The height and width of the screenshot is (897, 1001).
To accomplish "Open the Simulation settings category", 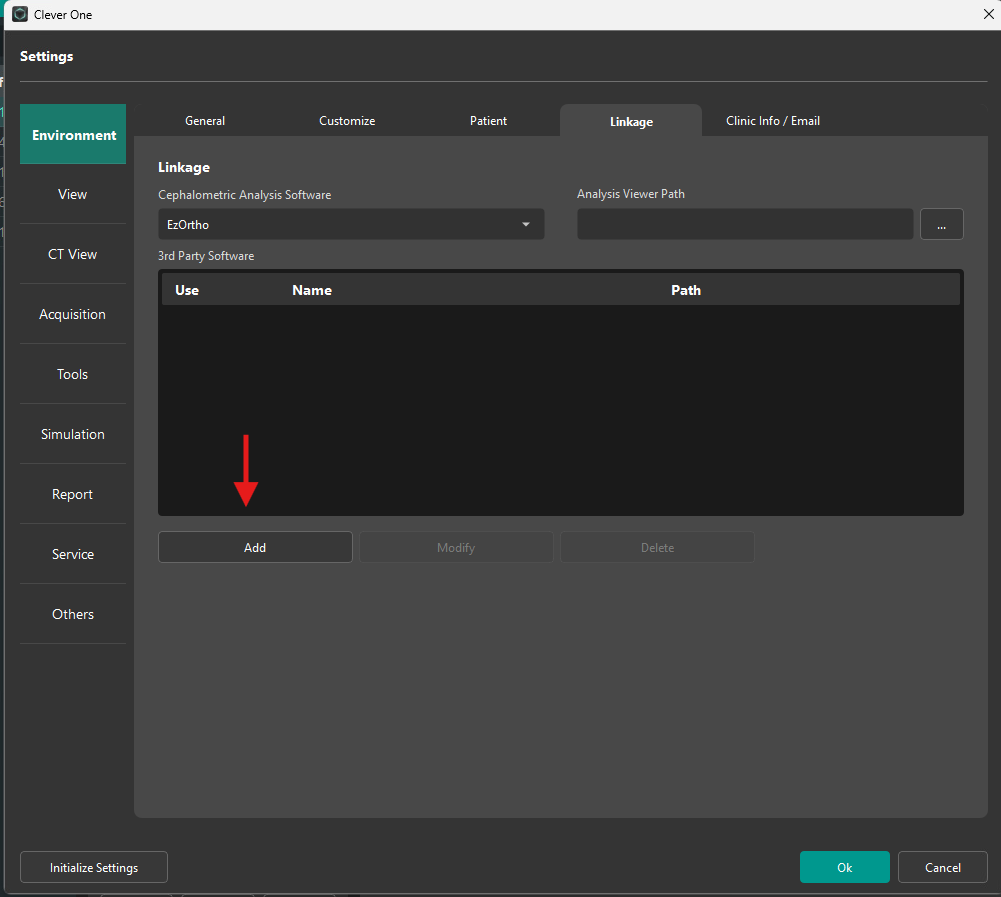I will [73, 434].
